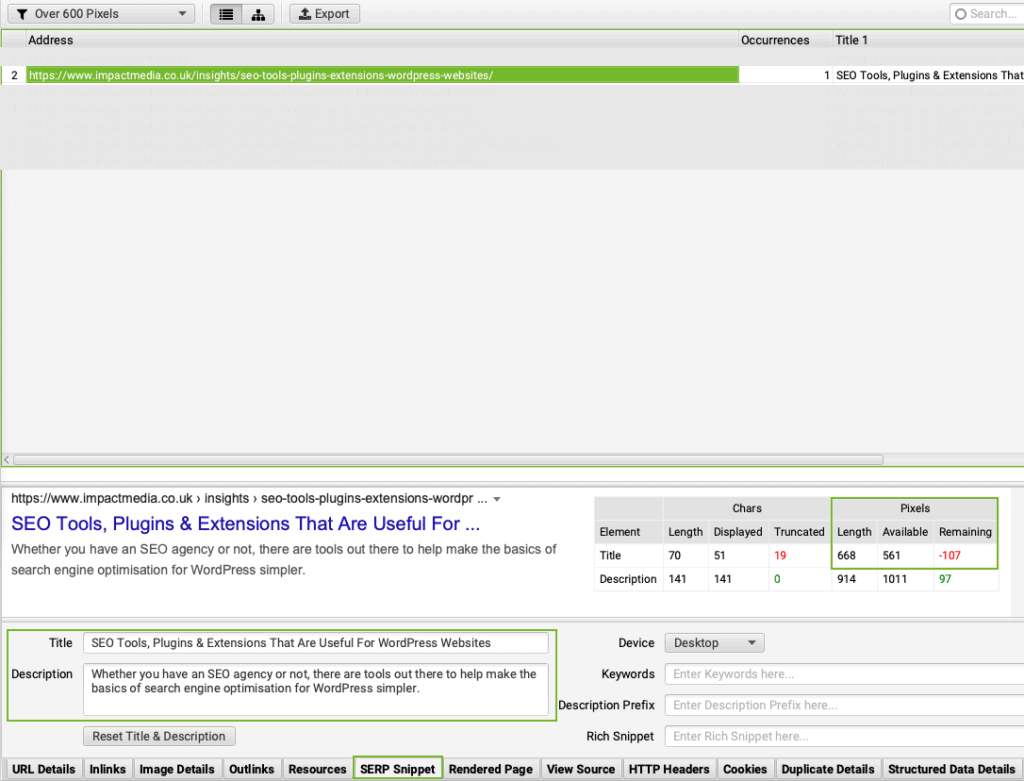Viewport: 1024px width, 781px height.
Task: Switch to Resources tab
Action: pos(317,769)
